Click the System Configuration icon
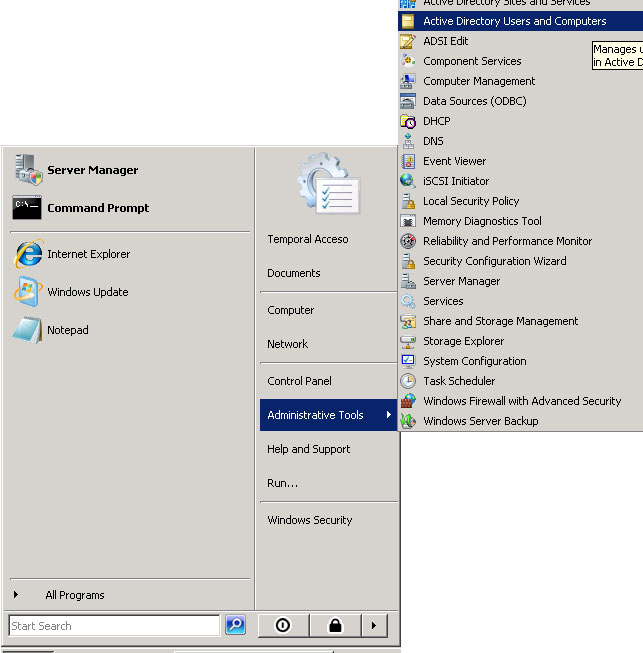 (x=408, y=361)
